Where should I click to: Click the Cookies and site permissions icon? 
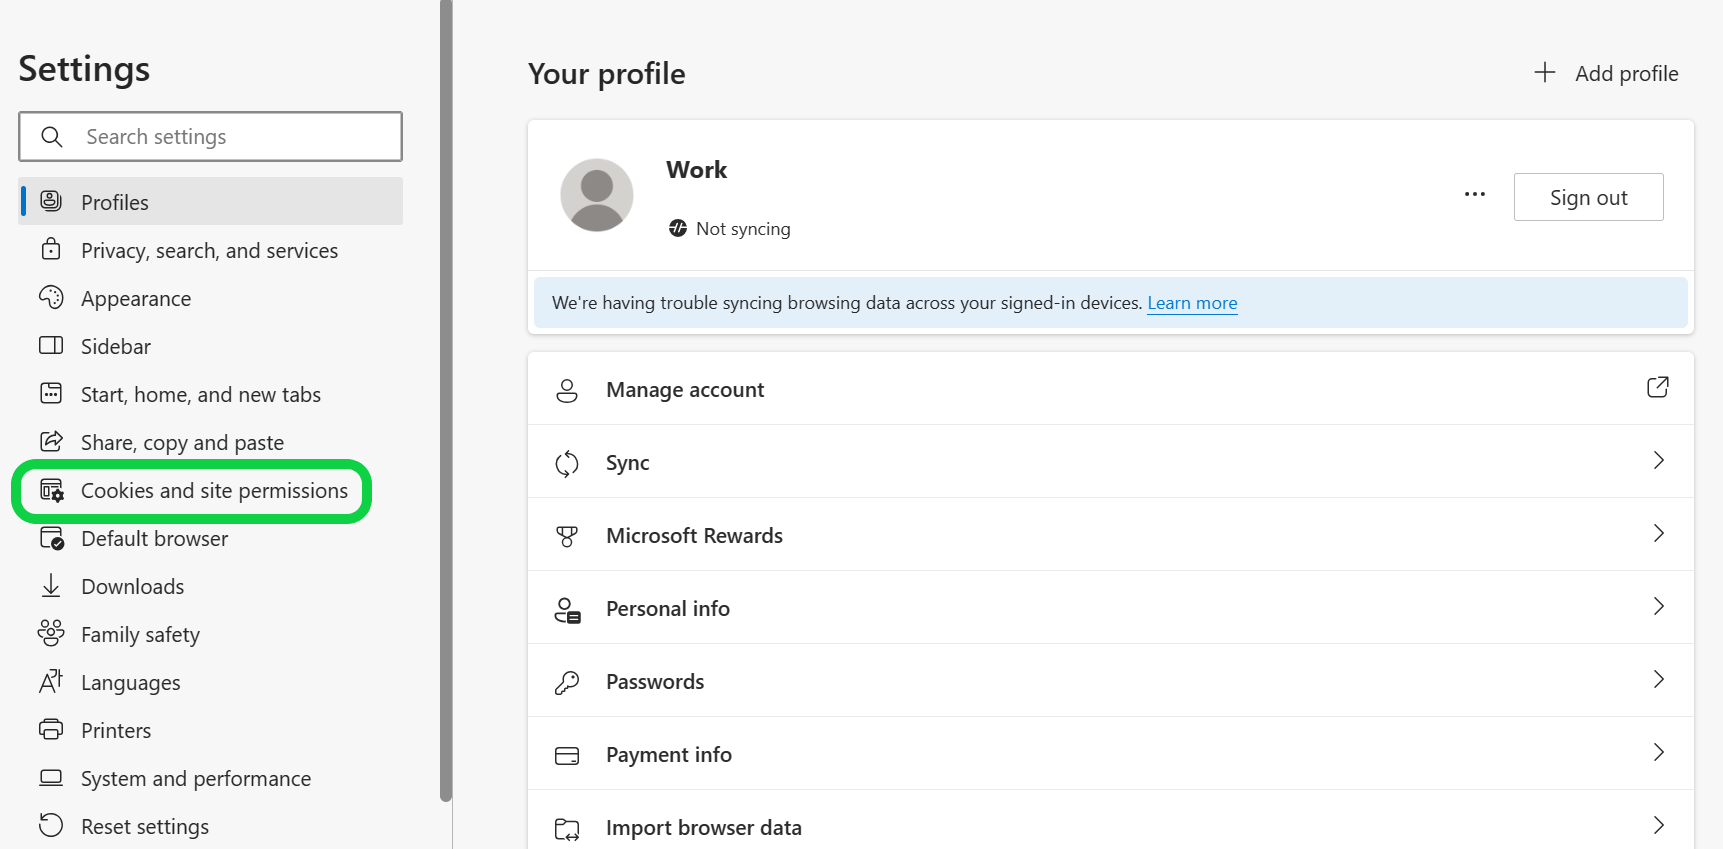[x=51, y=490]
